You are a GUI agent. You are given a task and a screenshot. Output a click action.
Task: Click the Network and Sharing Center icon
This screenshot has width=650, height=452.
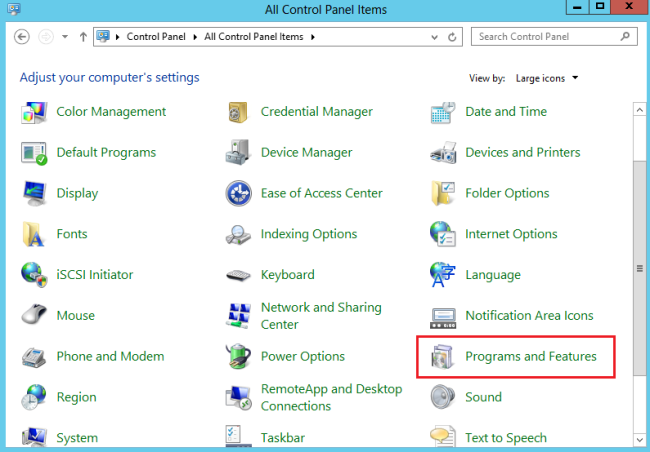(238, 316)
